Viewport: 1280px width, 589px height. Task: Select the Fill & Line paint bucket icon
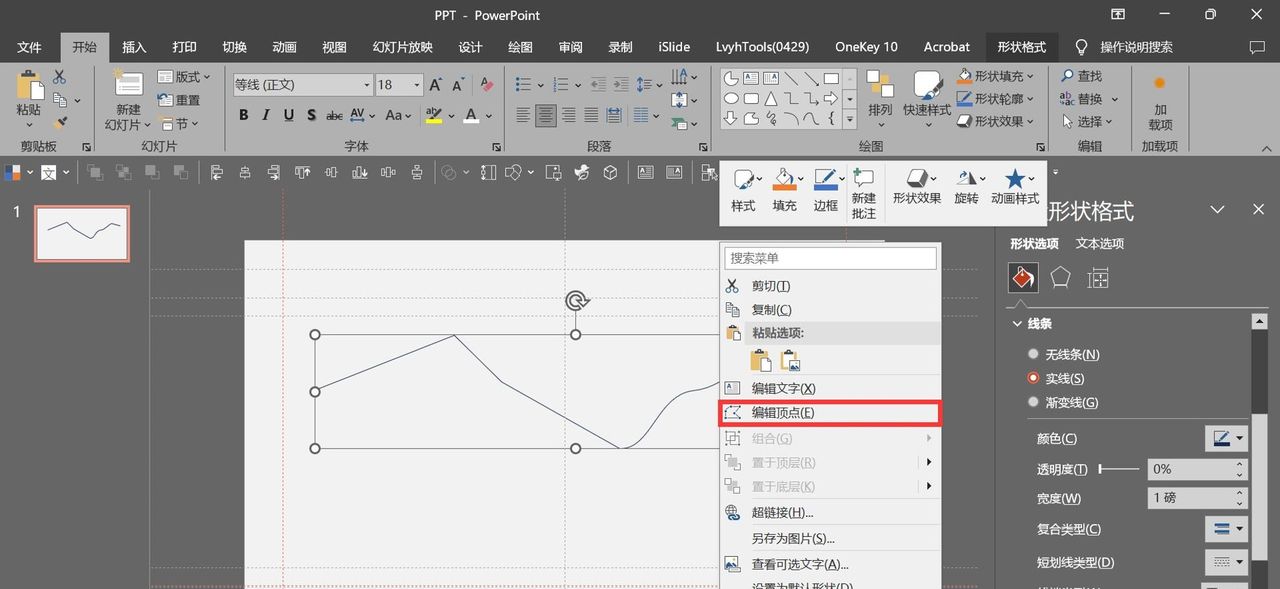(1023, 278)
